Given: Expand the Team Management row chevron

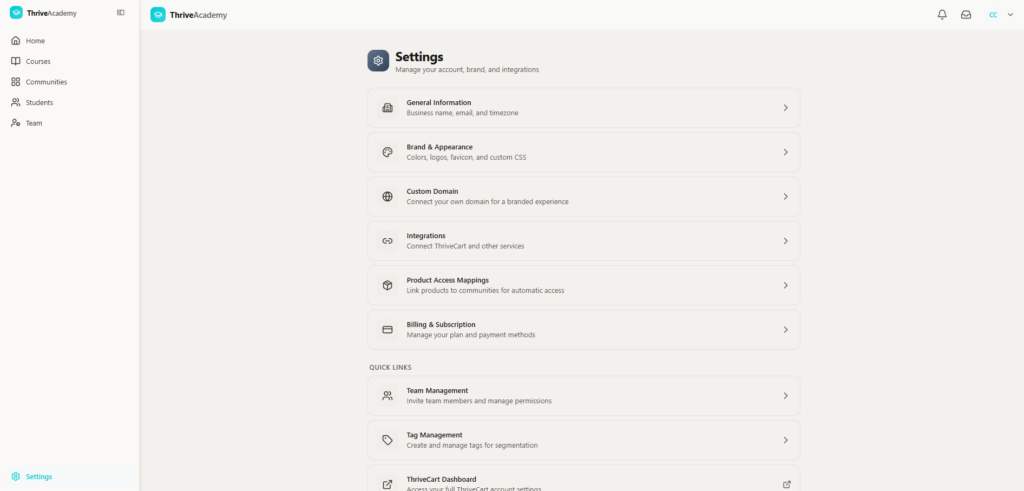Looking at the screenshot, I should (785, 396).
